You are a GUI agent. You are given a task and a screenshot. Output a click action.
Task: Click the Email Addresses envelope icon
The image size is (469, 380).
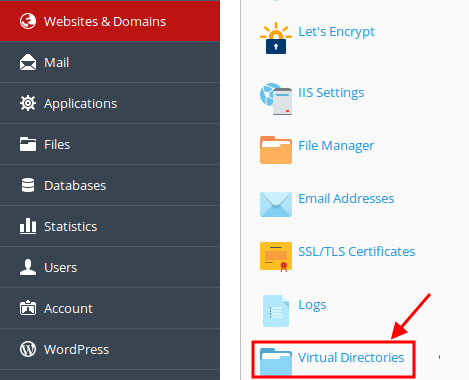tap(276, 204)
